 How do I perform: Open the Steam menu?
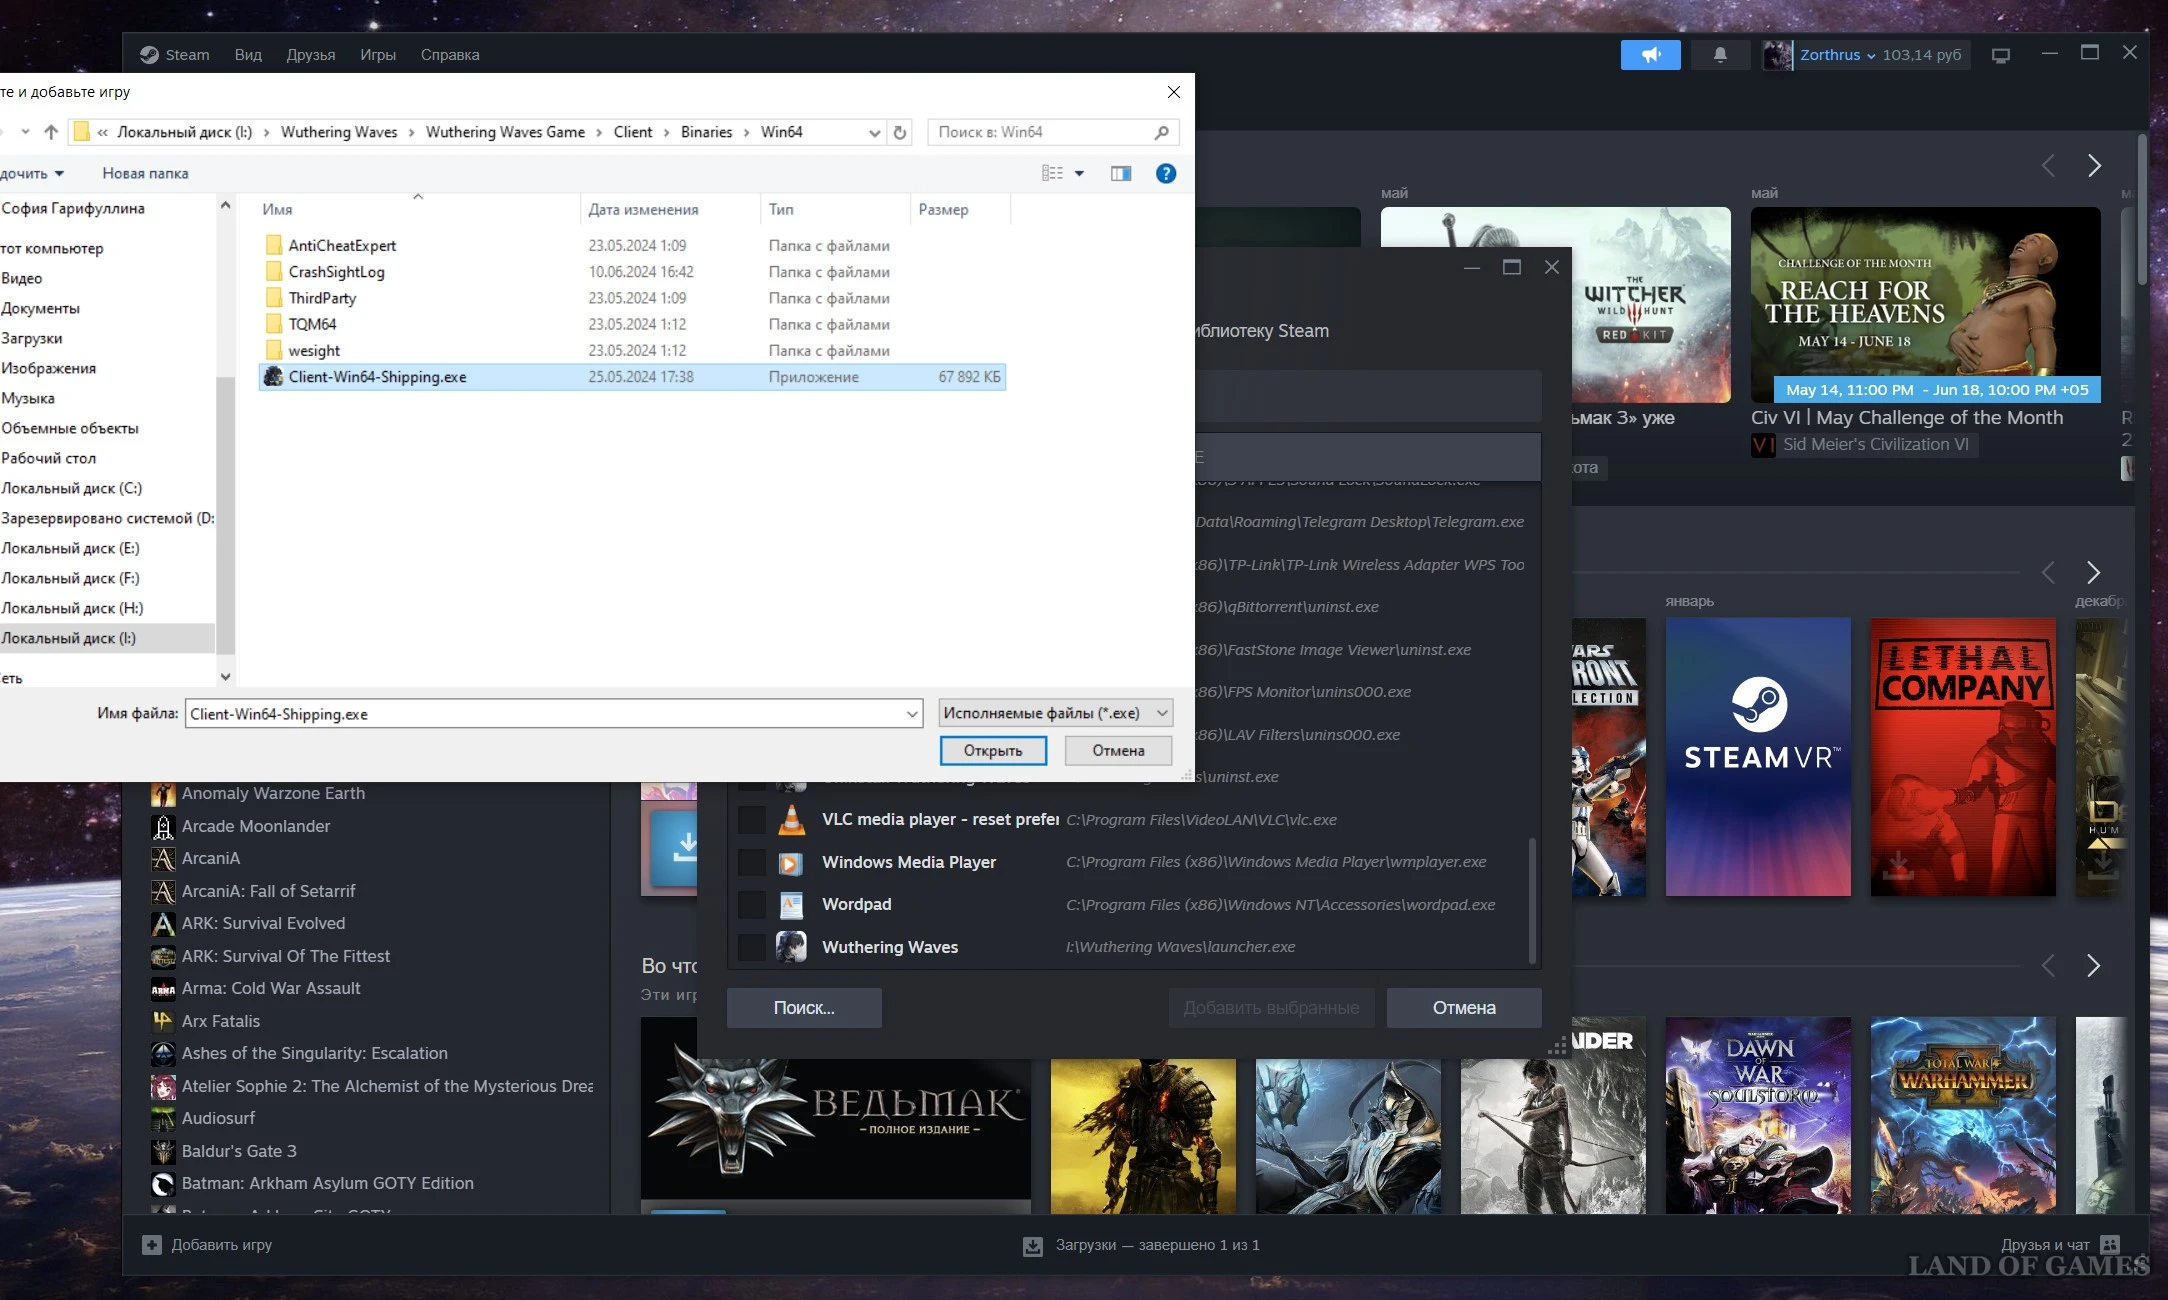(x=175, y=55)
